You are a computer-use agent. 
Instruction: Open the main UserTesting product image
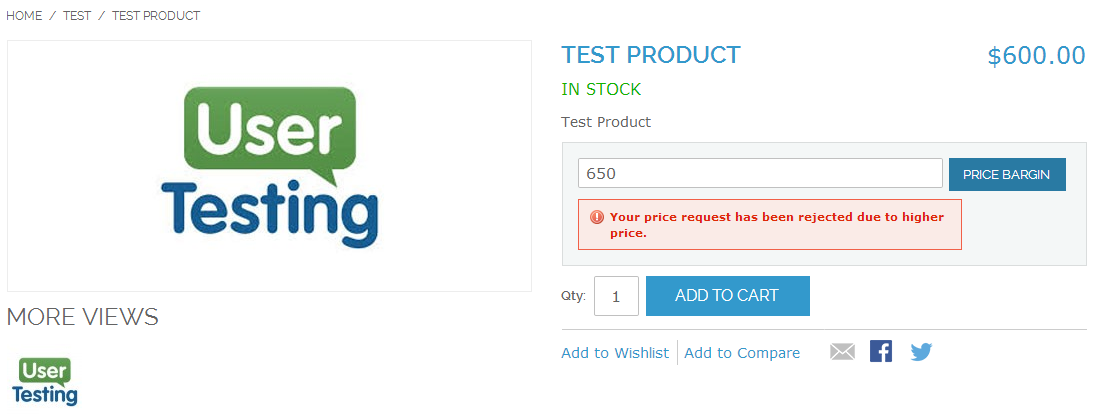(x=269, y=166)
